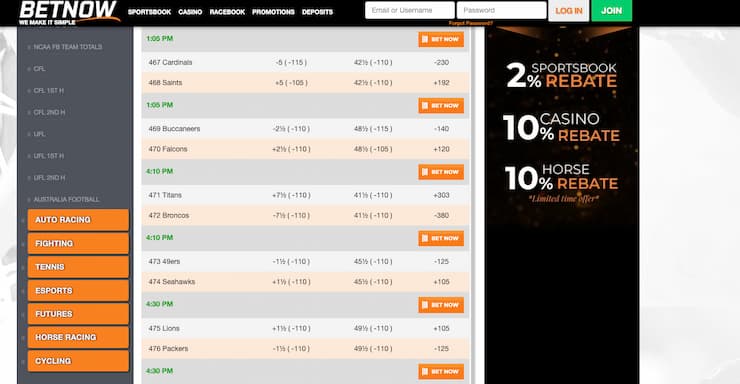Pick Saints moneyline +192
This screenshot has height=384, width=740.
click(441, 83)
